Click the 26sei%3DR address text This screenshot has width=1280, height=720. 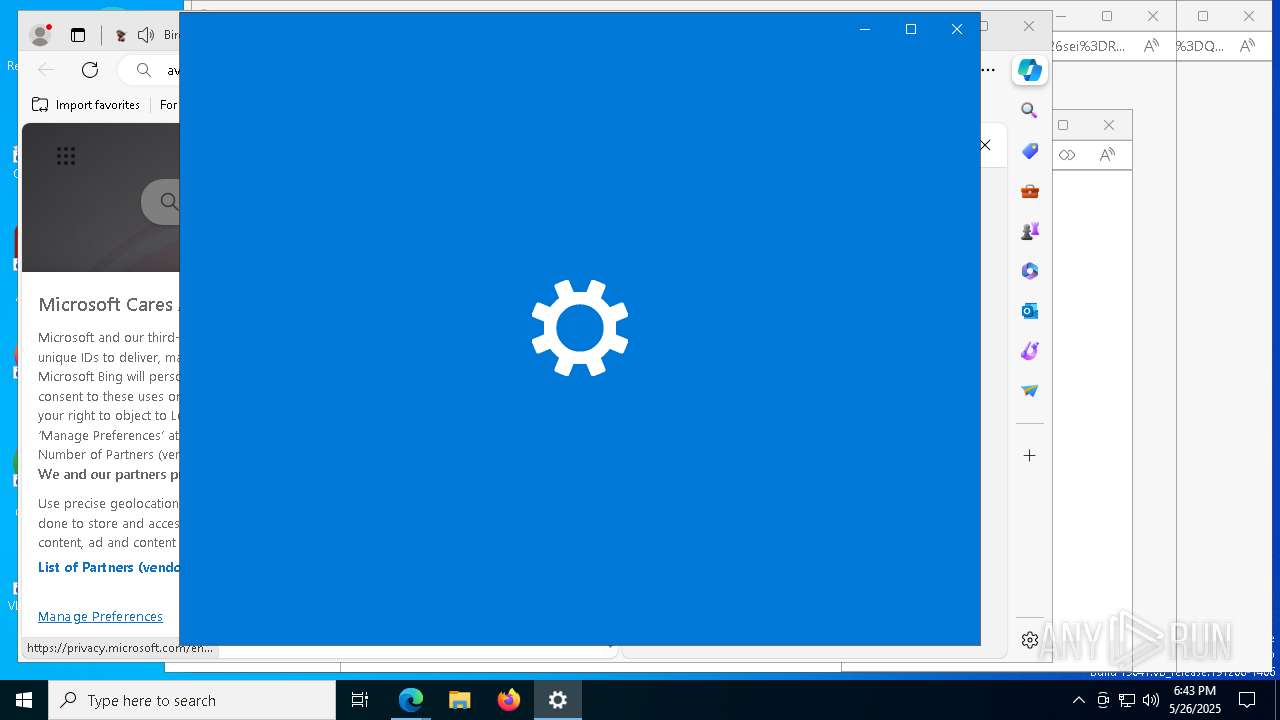pyautogui.click(x=1089, y=46)
